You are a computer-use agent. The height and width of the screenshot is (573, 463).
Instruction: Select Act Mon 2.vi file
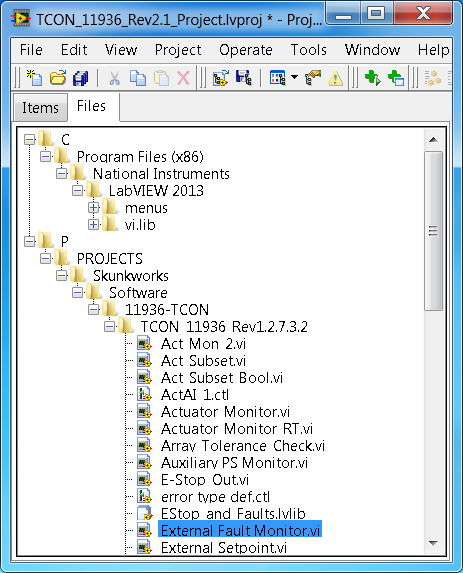(203, 344)
